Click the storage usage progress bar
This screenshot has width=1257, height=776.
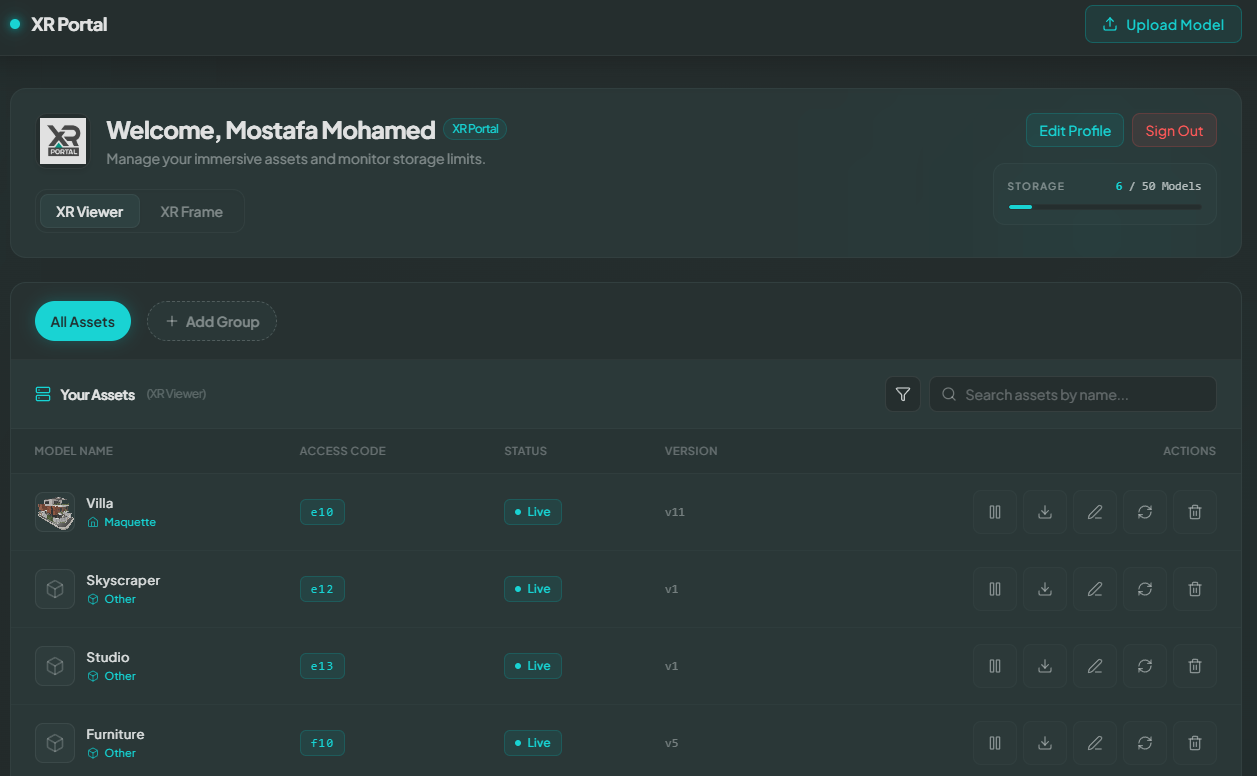pyautogui.click(x=1105, y=207)
